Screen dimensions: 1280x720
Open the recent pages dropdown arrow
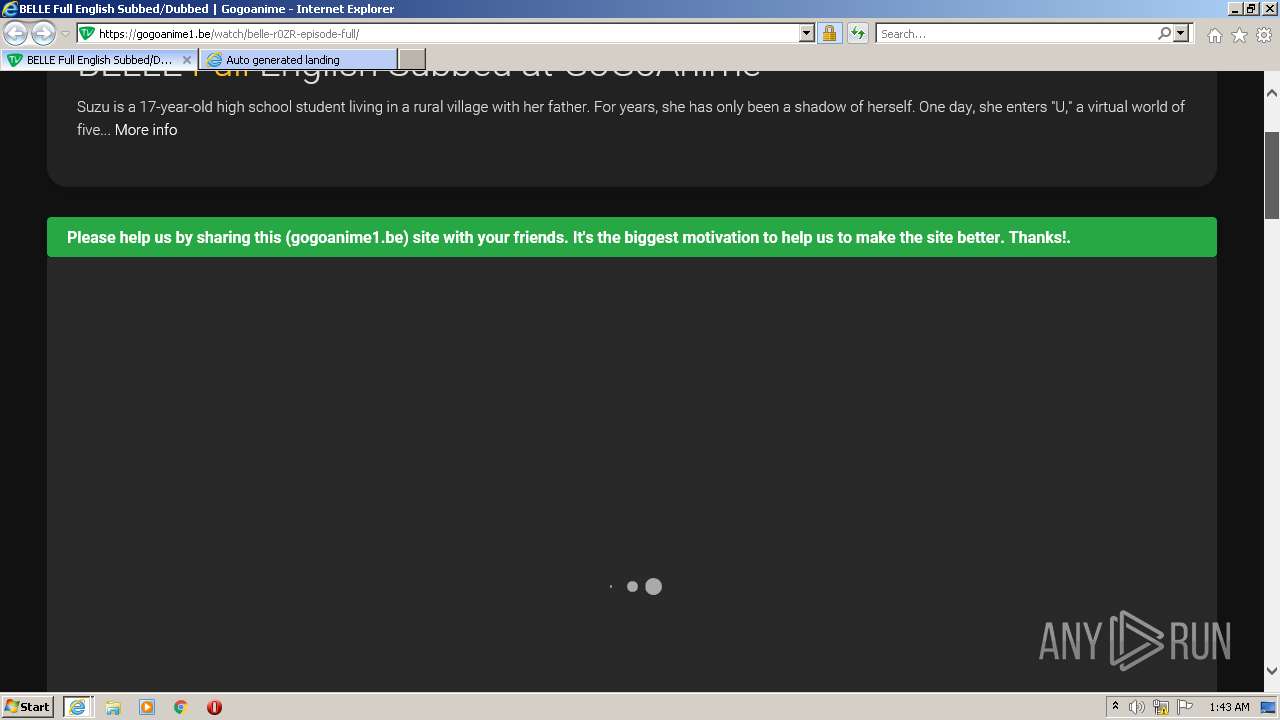pos(65,34)
